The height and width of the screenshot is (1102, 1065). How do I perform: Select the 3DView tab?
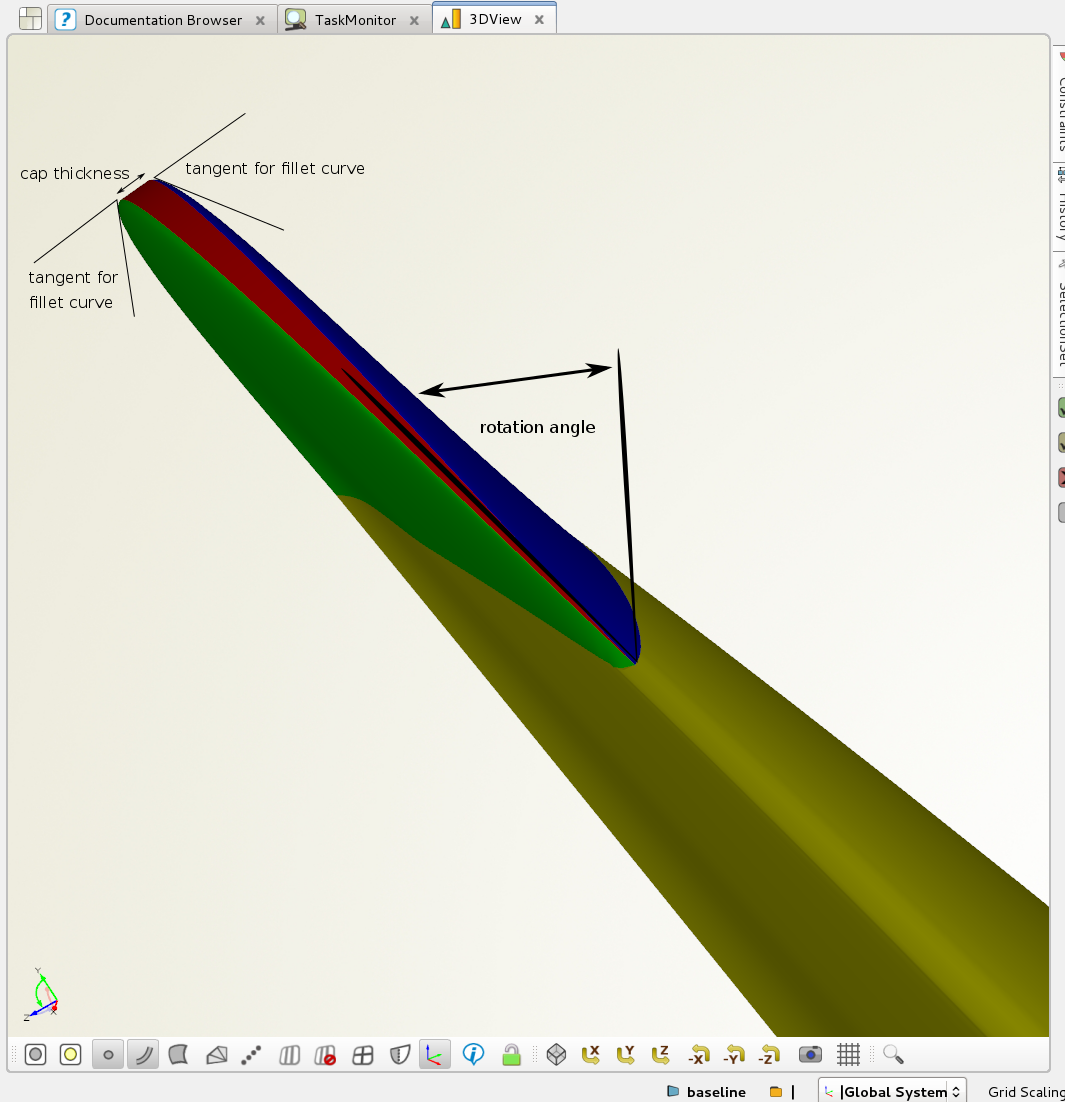(496, 19)
